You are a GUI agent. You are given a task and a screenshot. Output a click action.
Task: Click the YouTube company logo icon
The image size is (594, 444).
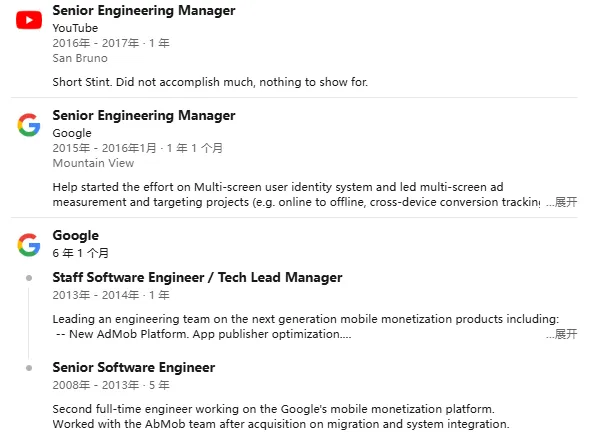coord(29,20)
